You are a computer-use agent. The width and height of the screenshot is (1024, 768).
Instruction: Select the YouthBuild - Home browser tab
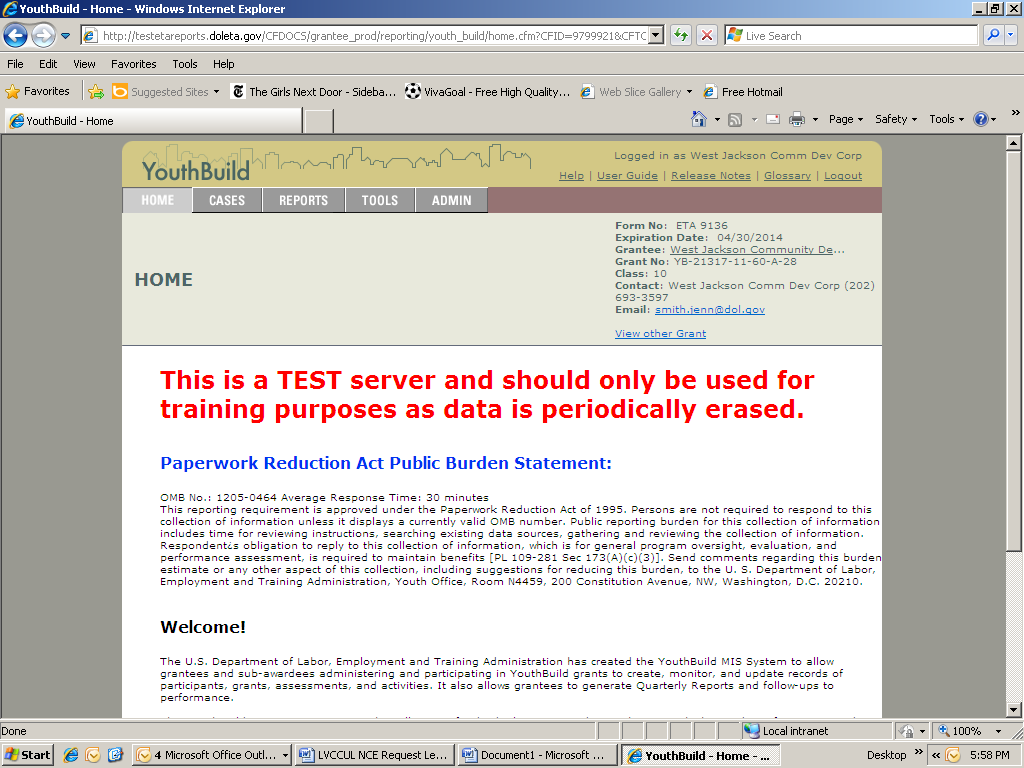(154, 121)
